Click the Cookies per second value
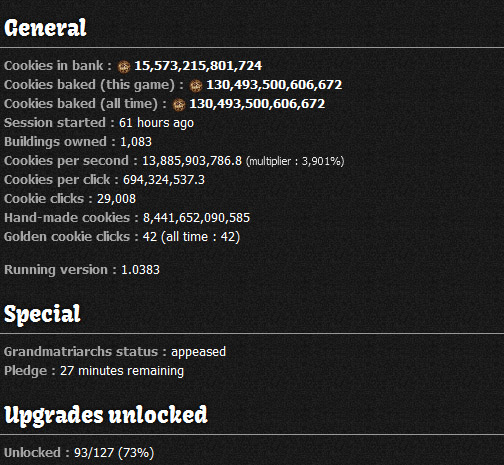The width and height of the screenshot is (504, 465). (192, 161)
